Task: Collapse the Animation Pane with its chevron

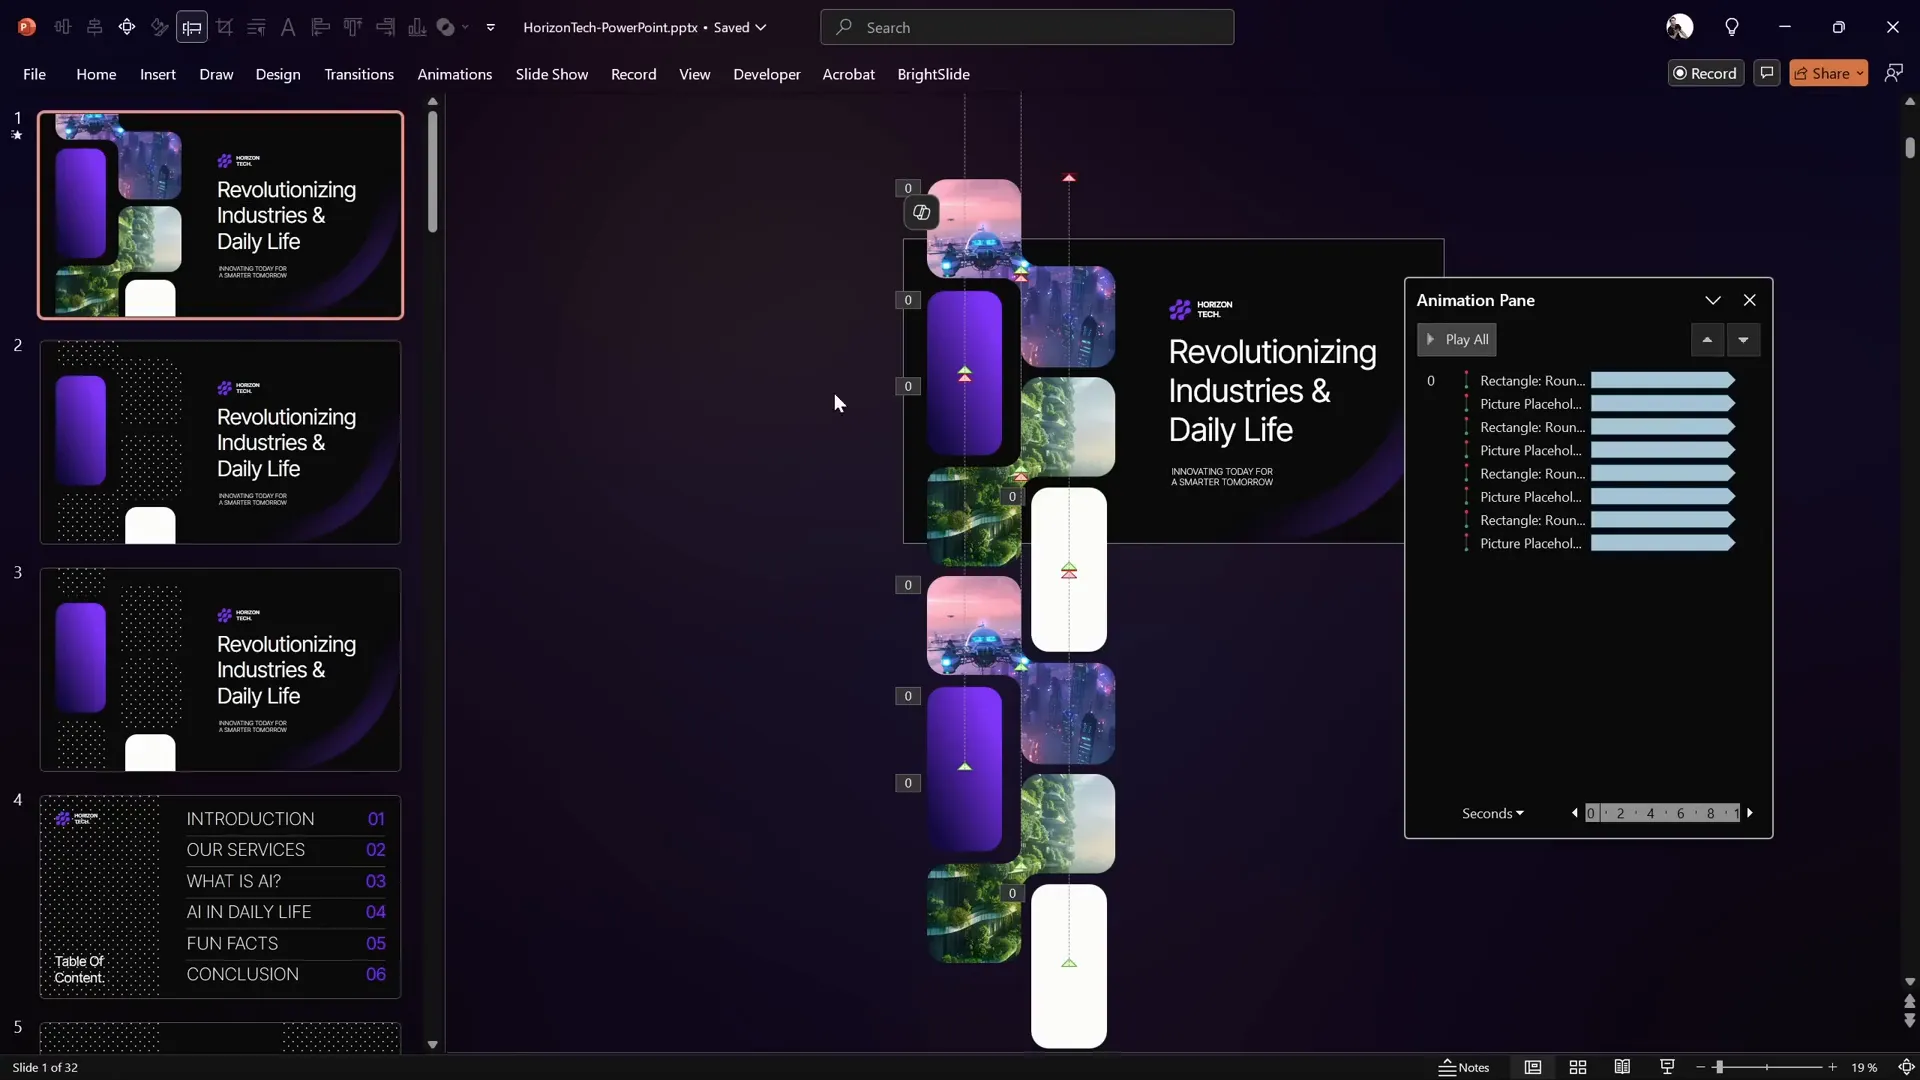Action: coord(1712,300)
